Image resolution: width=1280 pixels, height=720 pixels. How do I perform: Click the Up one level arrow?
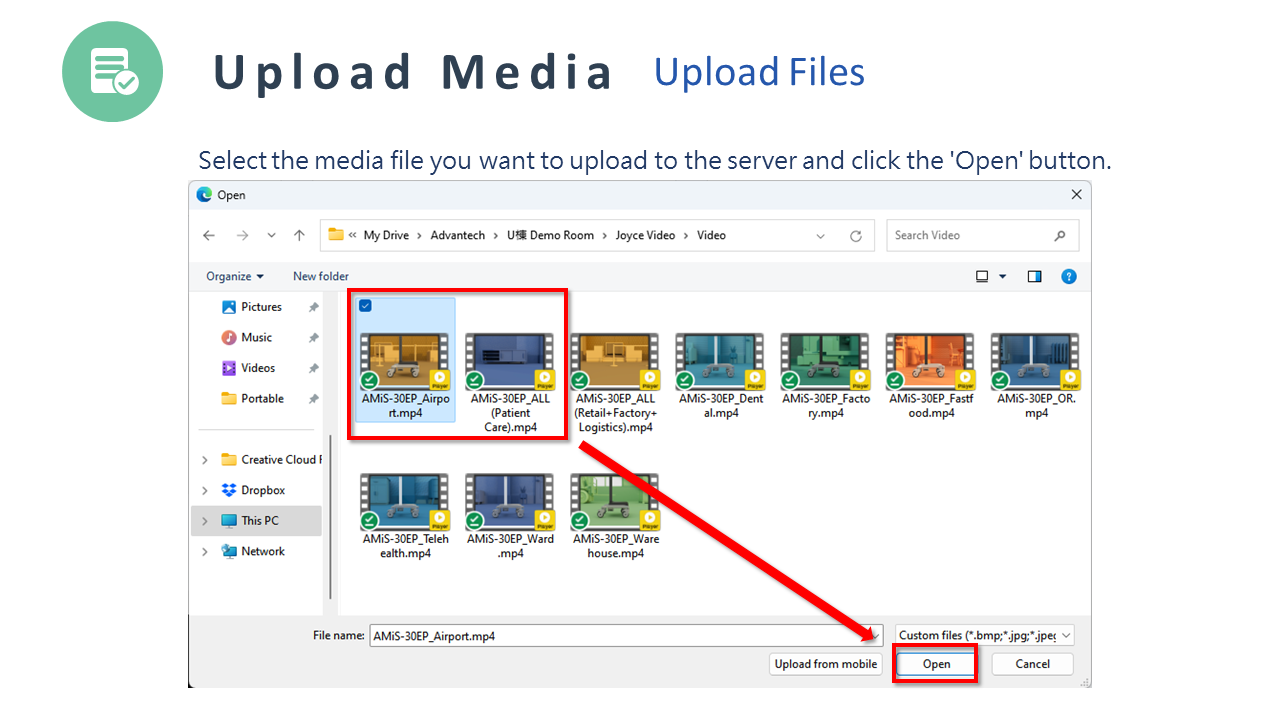(299, 236)
